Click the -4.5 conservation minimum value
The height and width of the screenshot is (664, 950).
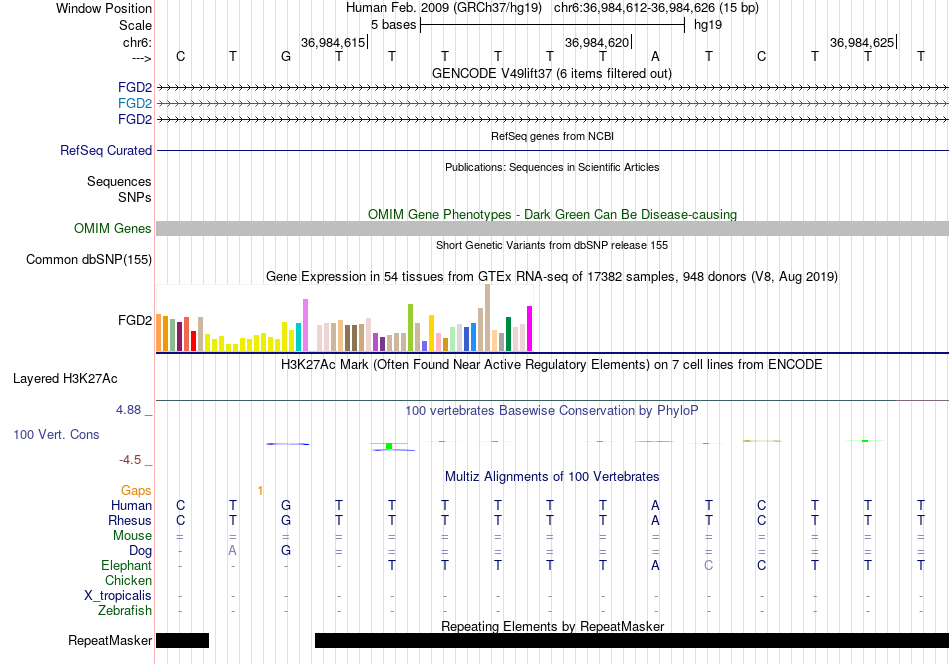[x=130, y=460]
